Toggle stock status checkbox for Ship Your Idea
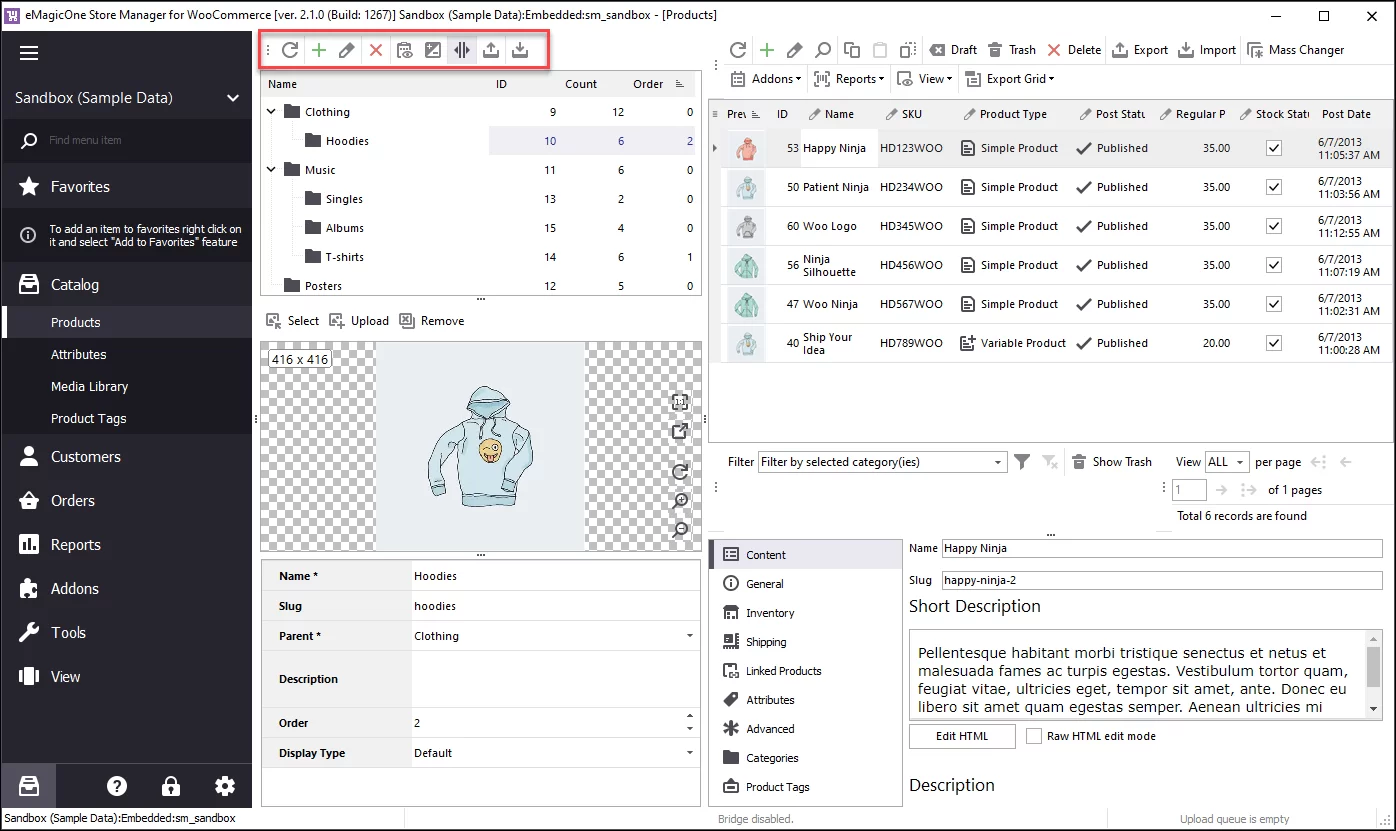 click(x=1273, y=343)
